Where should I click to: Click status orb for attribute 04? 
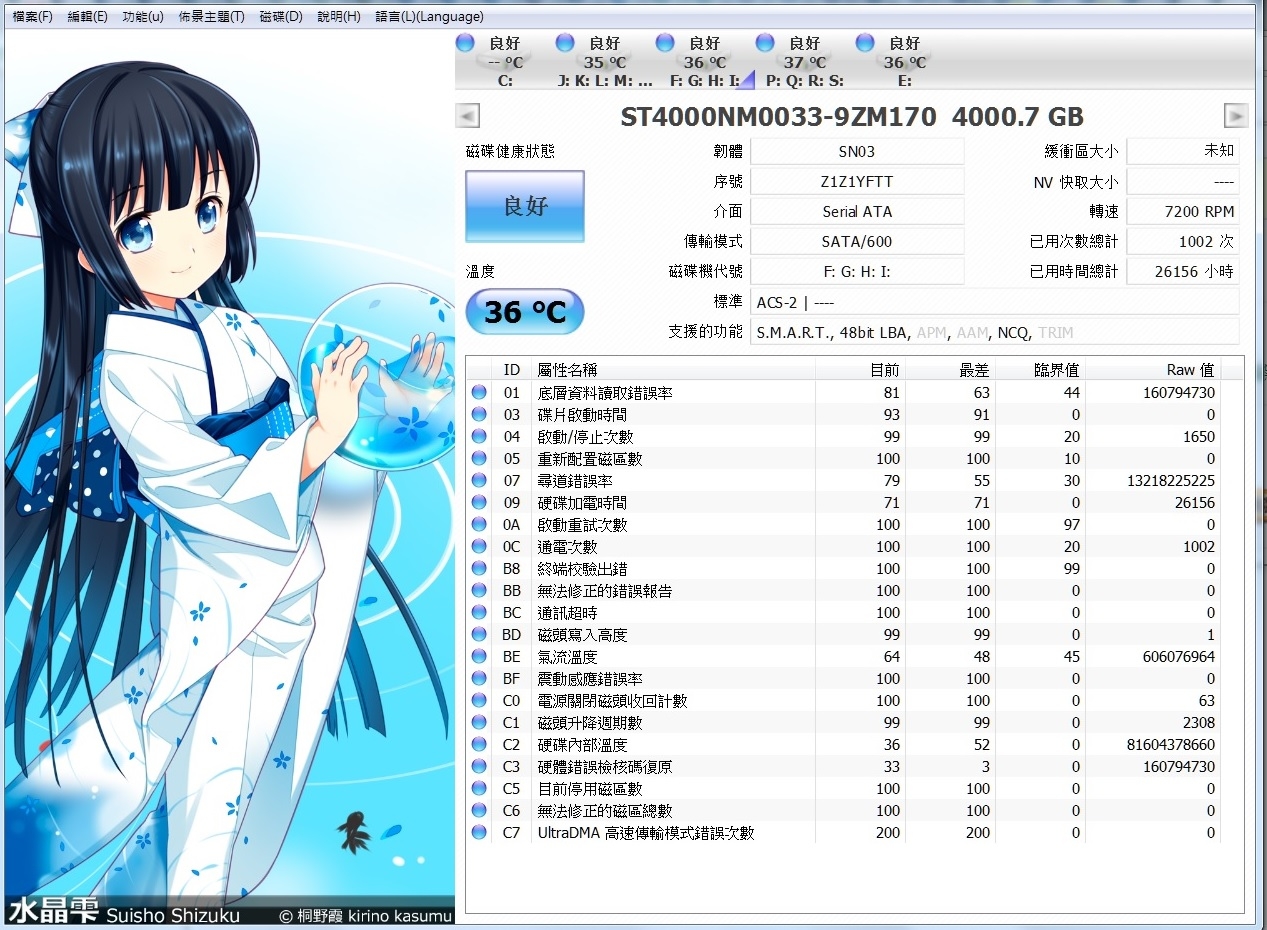[x=479, y=437]
